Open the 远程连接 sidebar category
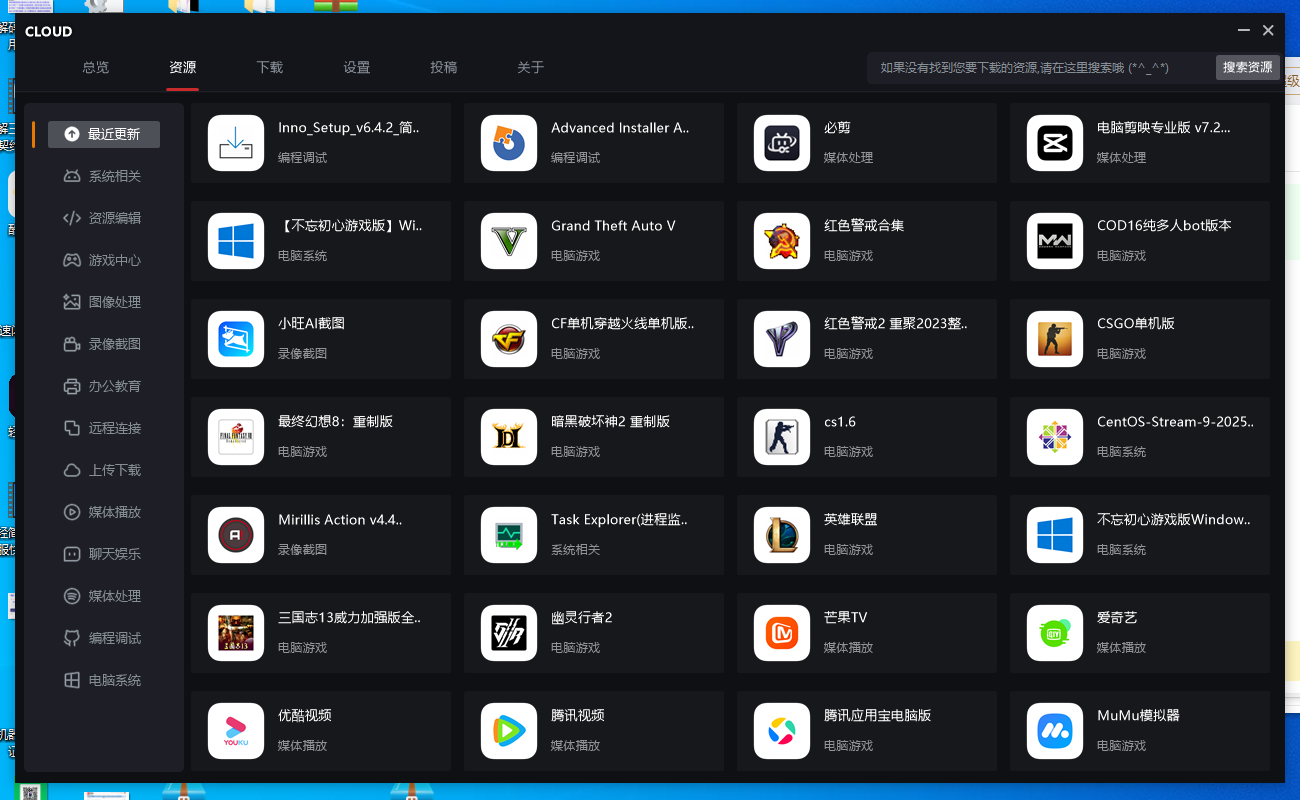This screenshot has height=800, width=1300. [104, 428]
